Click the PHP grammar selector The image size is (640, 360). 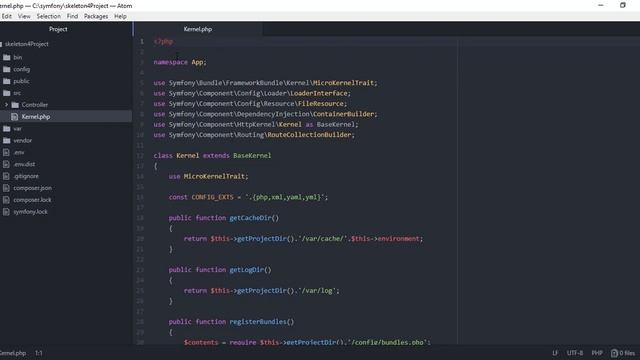(x=597, y=353)
